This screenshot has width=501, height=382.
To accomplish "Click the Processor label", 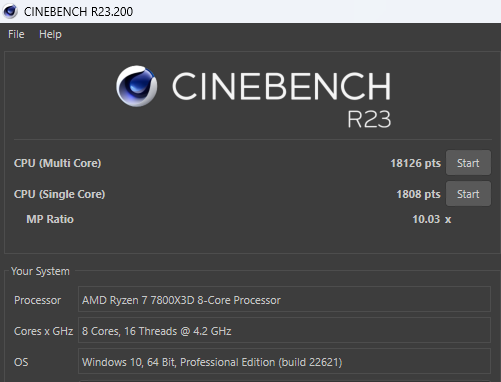I will pyautogui.click(x=37, y=300).
